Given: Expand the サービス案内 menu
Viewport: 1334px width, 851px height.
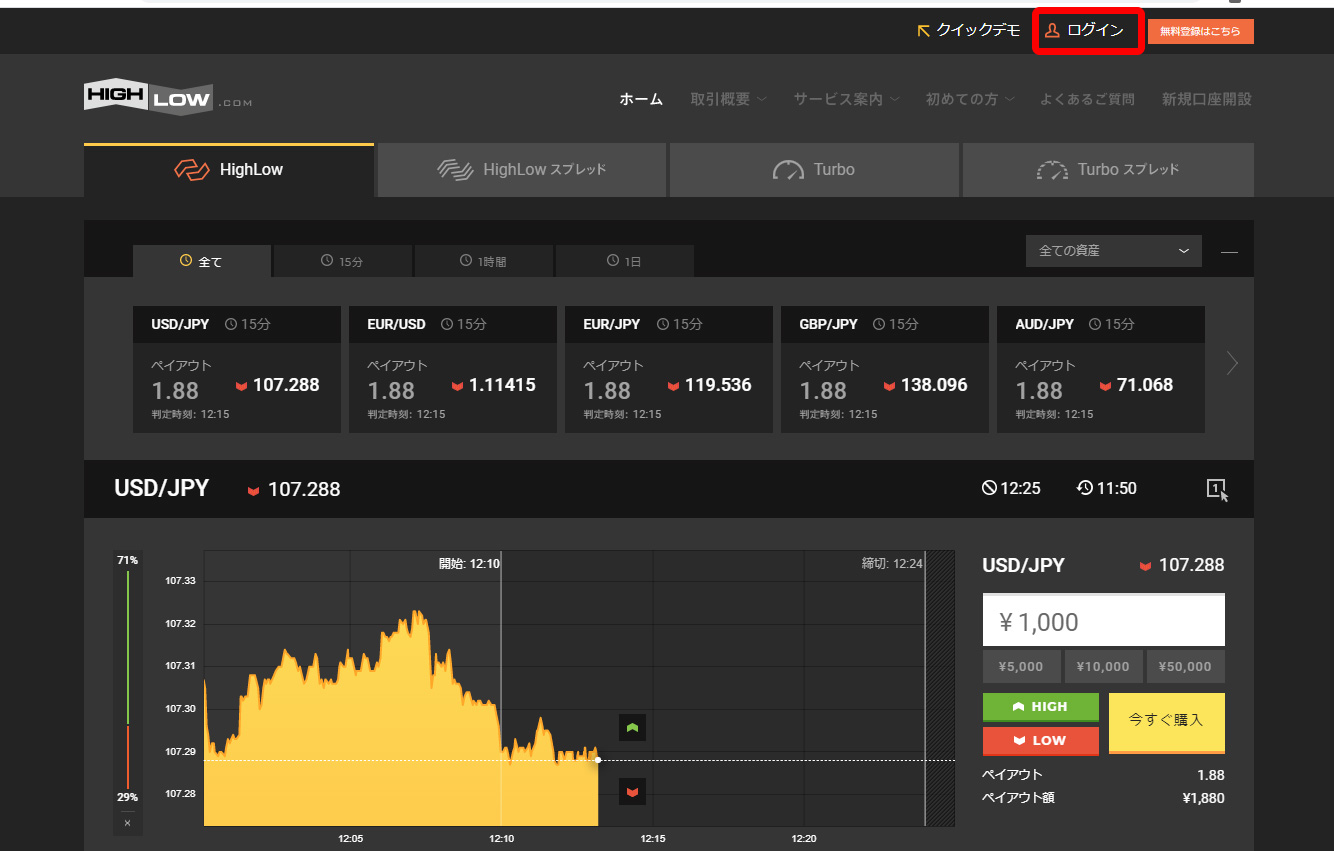Looking at the screenshot, I should [x=846, y=99].
